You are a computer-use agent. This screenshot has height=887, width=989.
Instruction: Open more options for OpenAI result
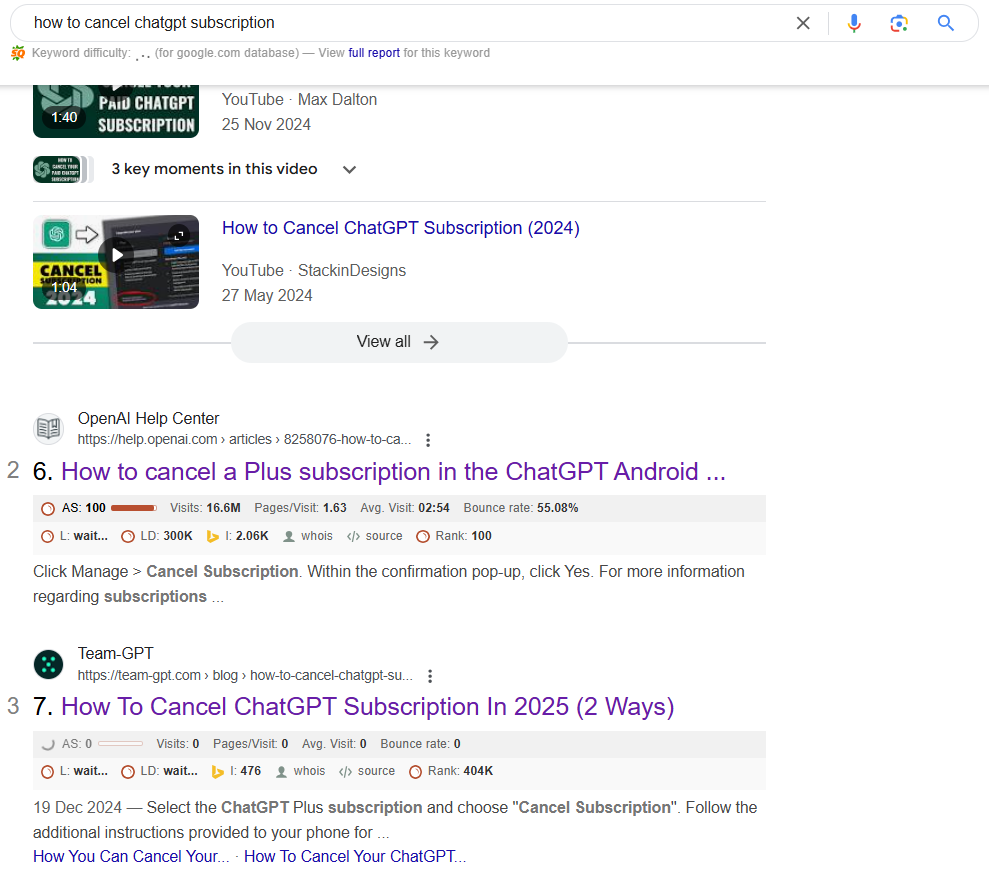coord(428,440)
